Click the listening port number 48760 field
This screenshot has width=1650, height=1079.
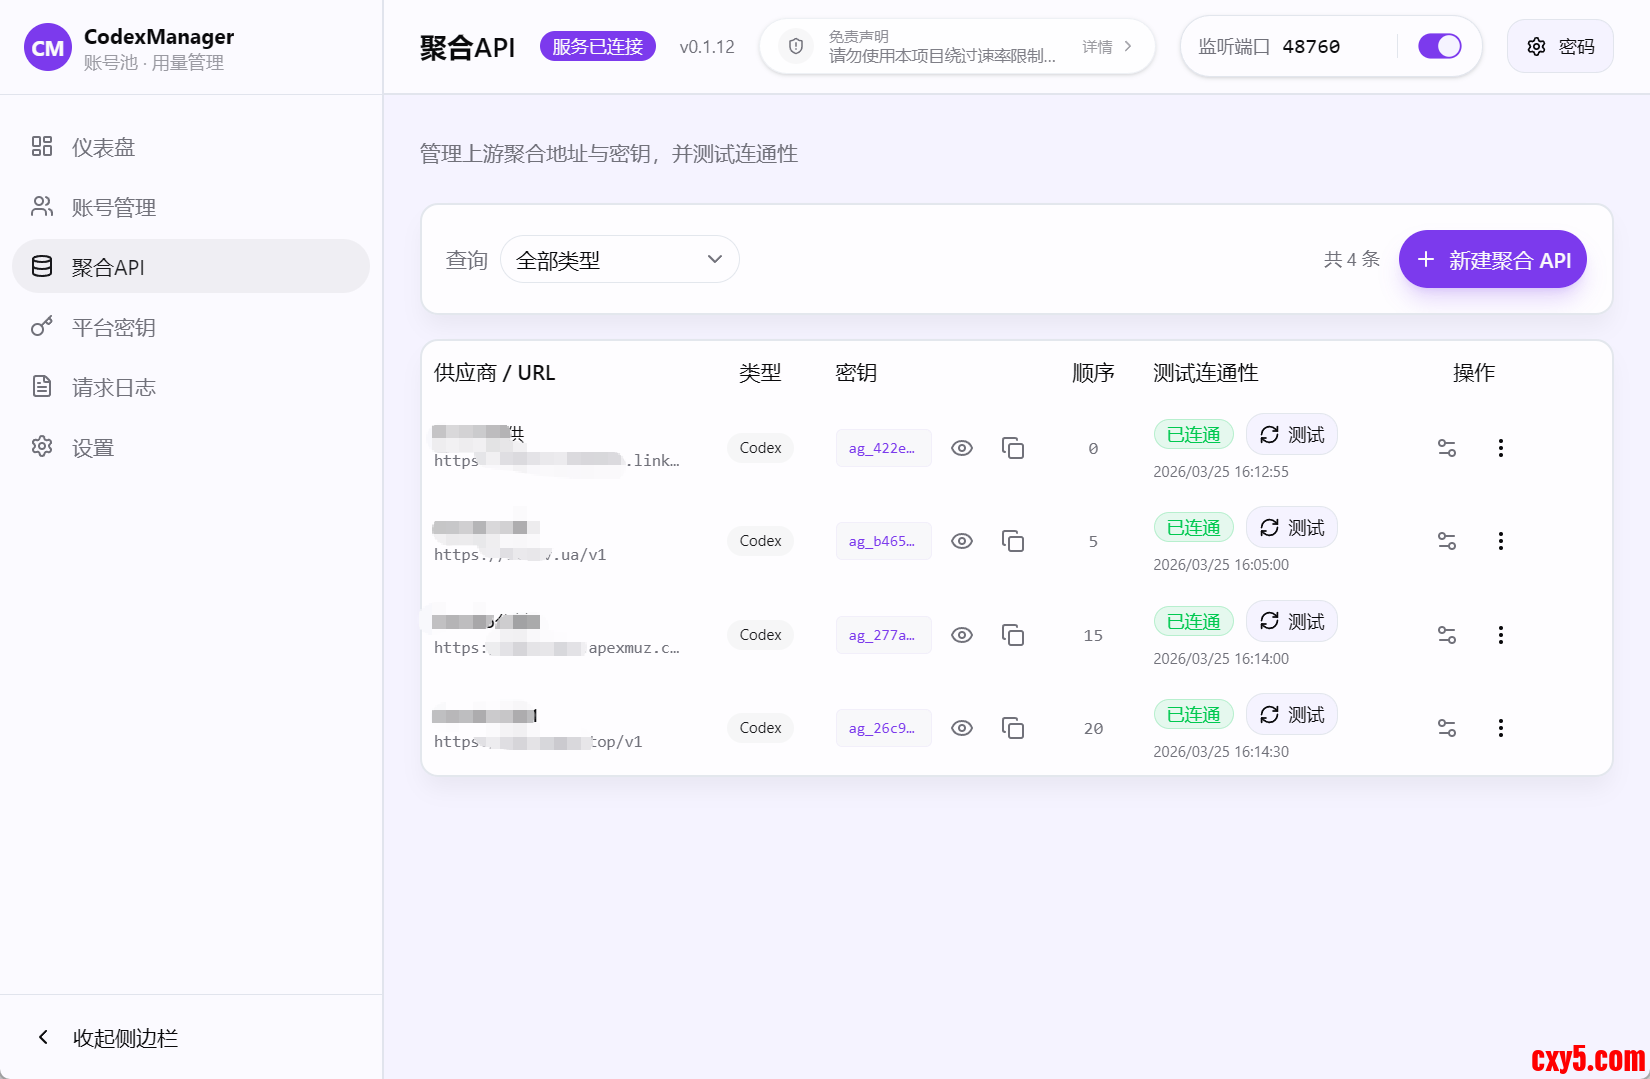click(x=1311, y=47)
